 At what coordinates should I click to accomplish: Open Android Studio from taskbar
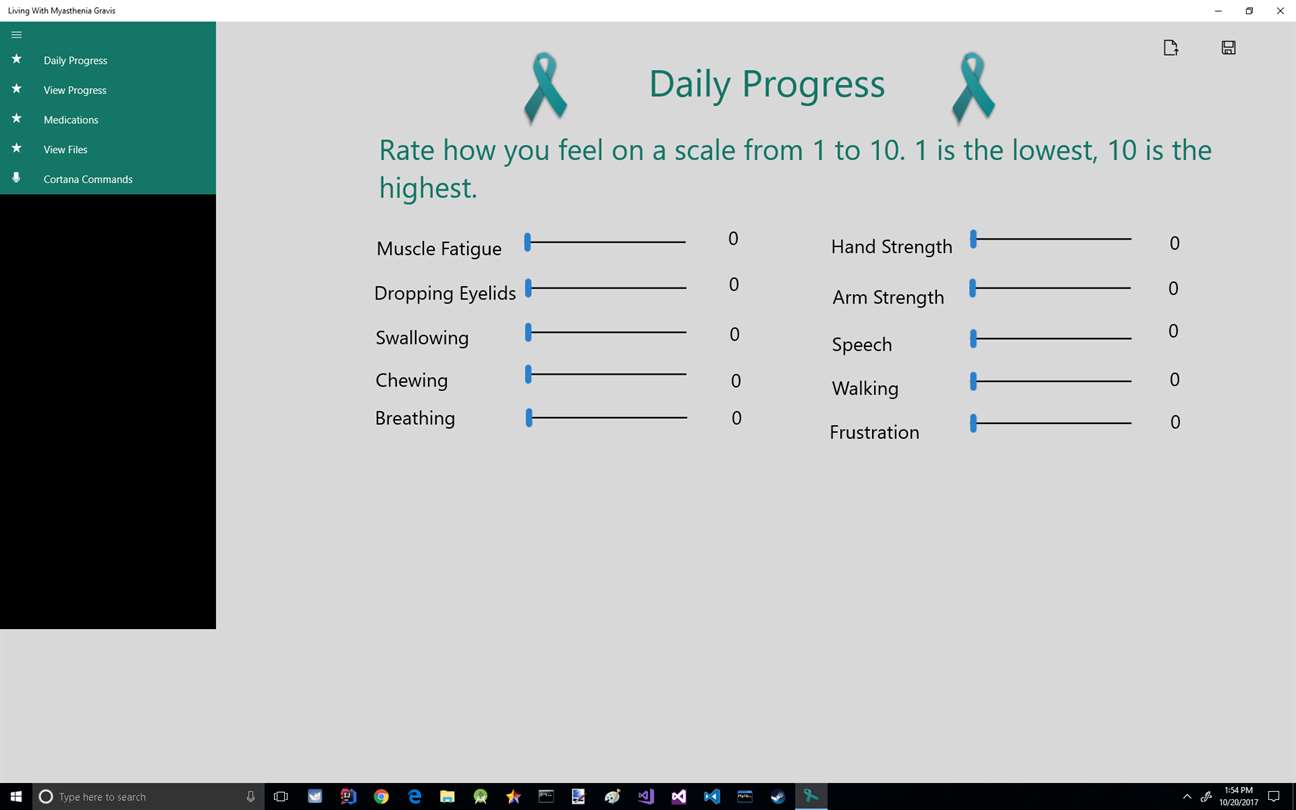(480, 796)
